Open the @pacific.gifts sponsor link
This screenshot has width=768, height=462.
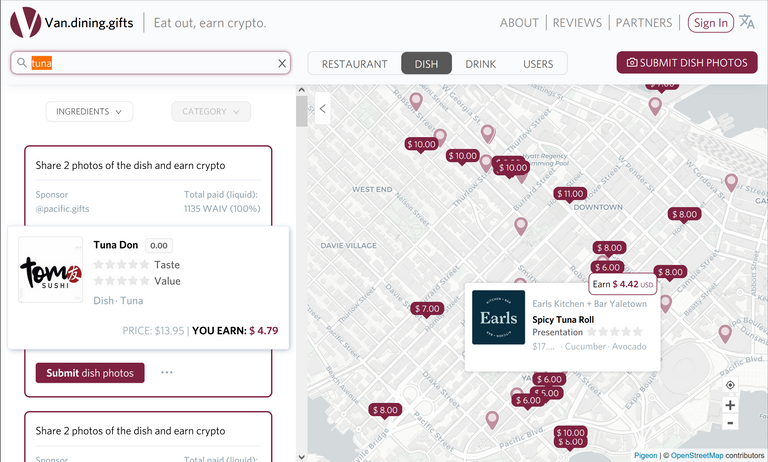pyautogui.click(x=62, y=209)
